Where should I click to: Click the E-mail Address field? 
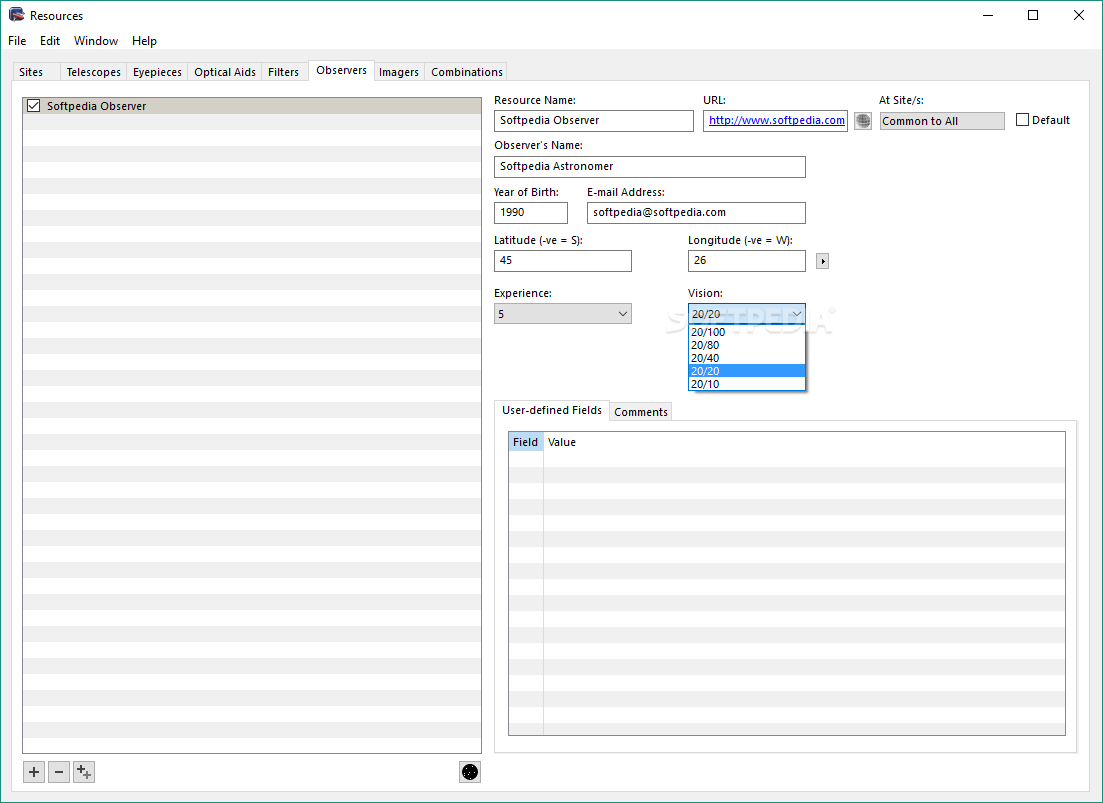(696, 212)
